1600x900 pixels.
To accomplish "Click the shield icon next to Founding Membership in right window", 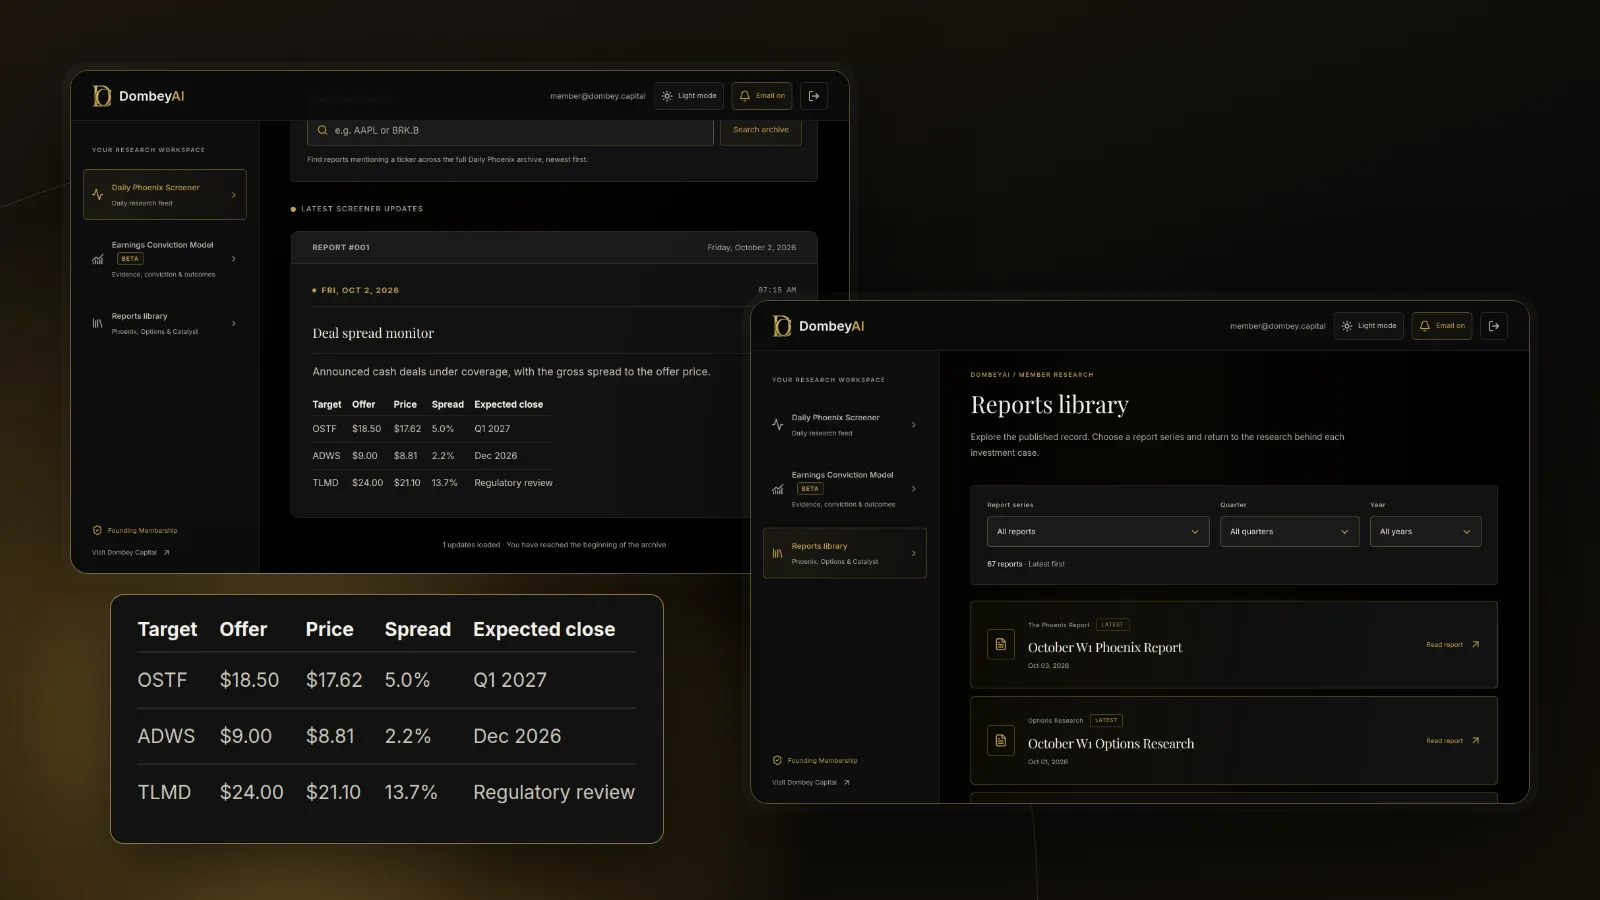I will pyautogui.click(x=777, y=760).
